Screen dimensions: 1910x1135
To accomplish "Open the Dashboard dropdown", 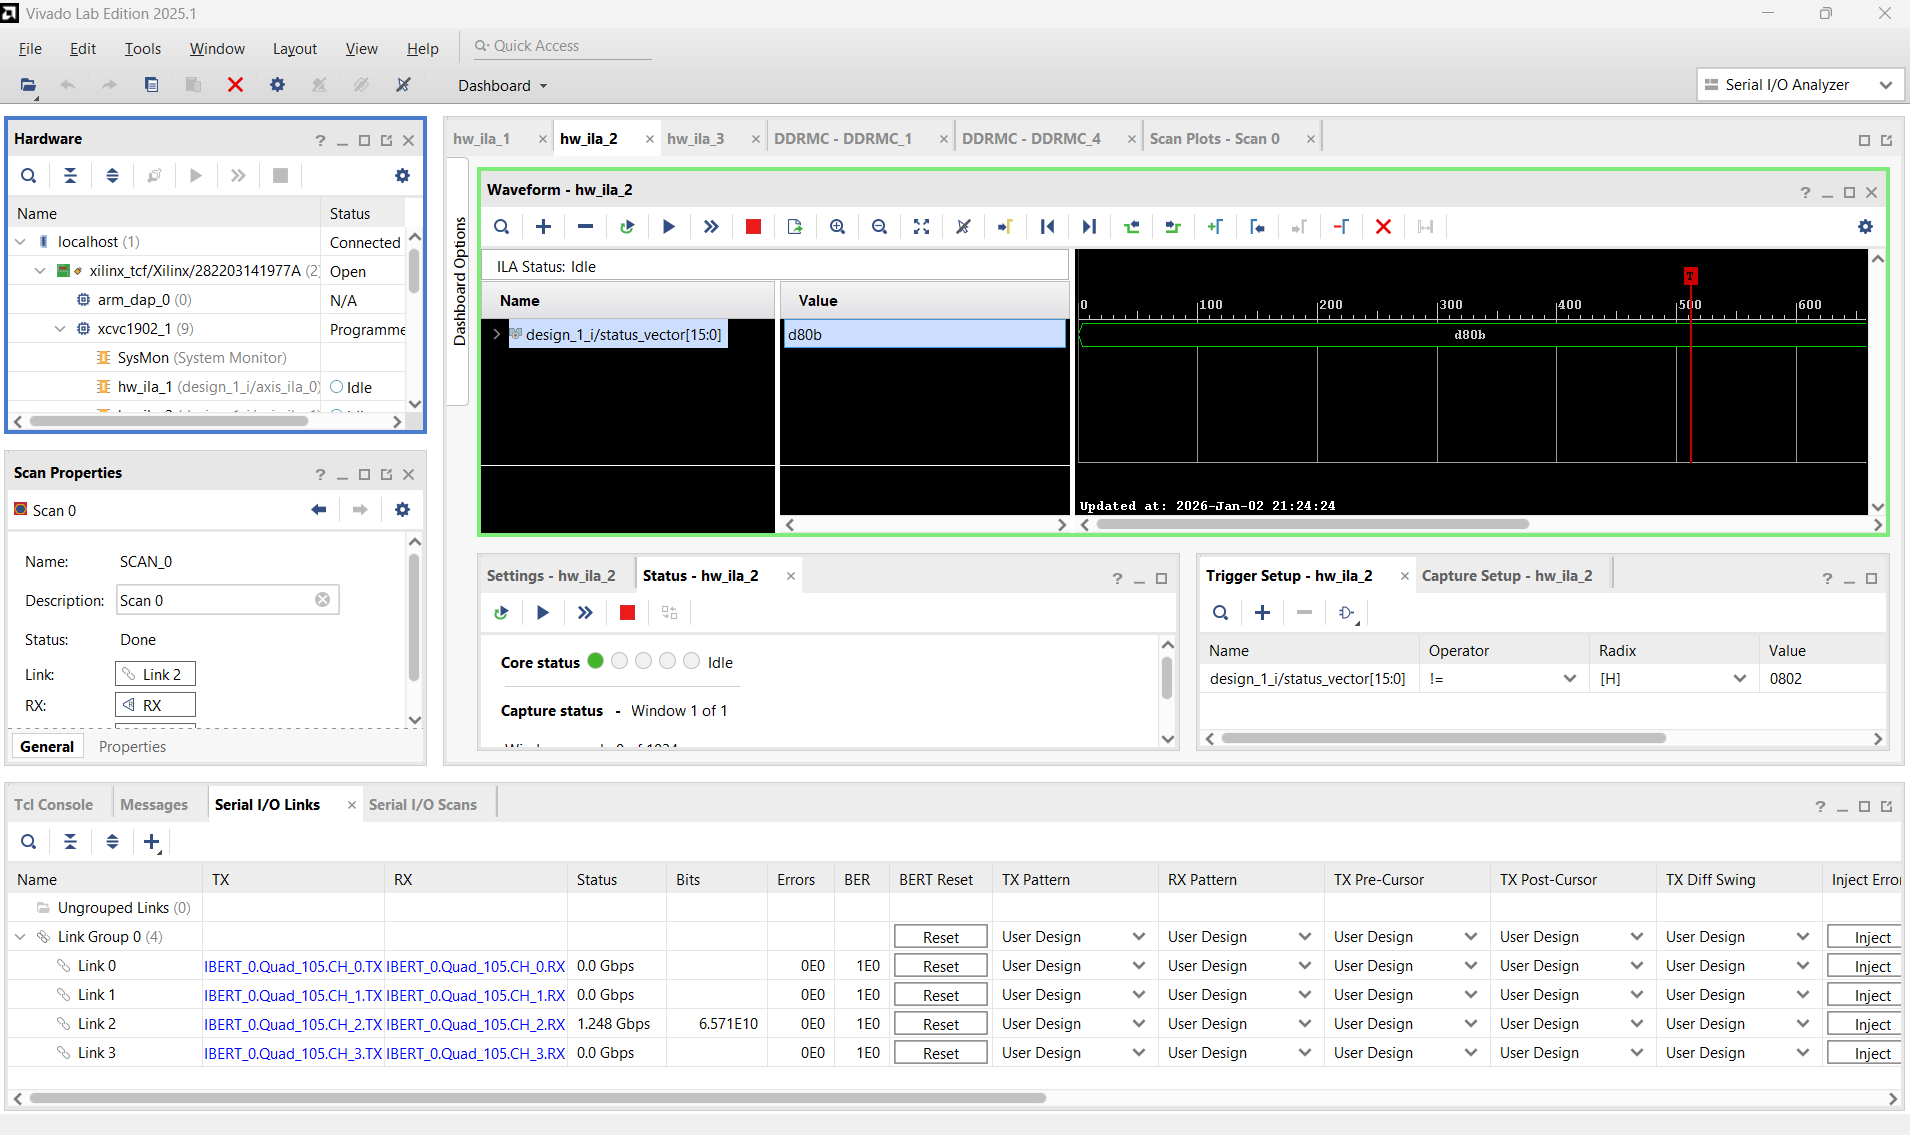I will [x=503, y=86].
